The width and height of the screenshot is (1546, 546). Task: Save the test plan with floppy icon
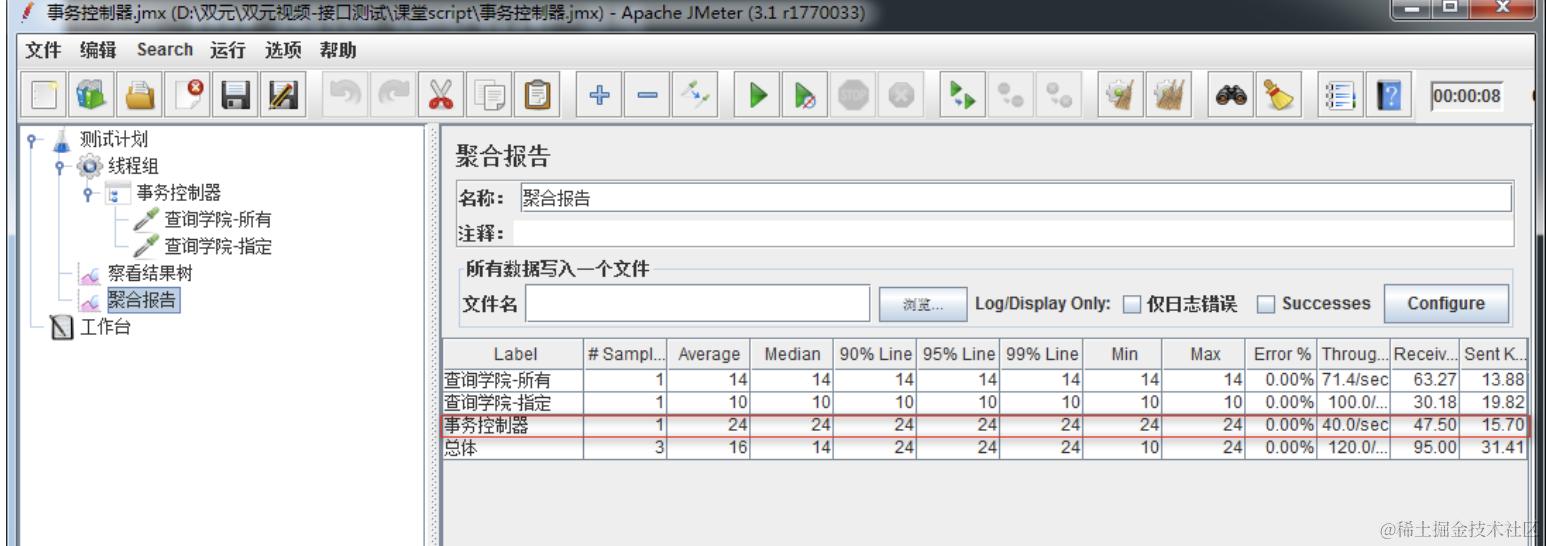tap(236, 95)
